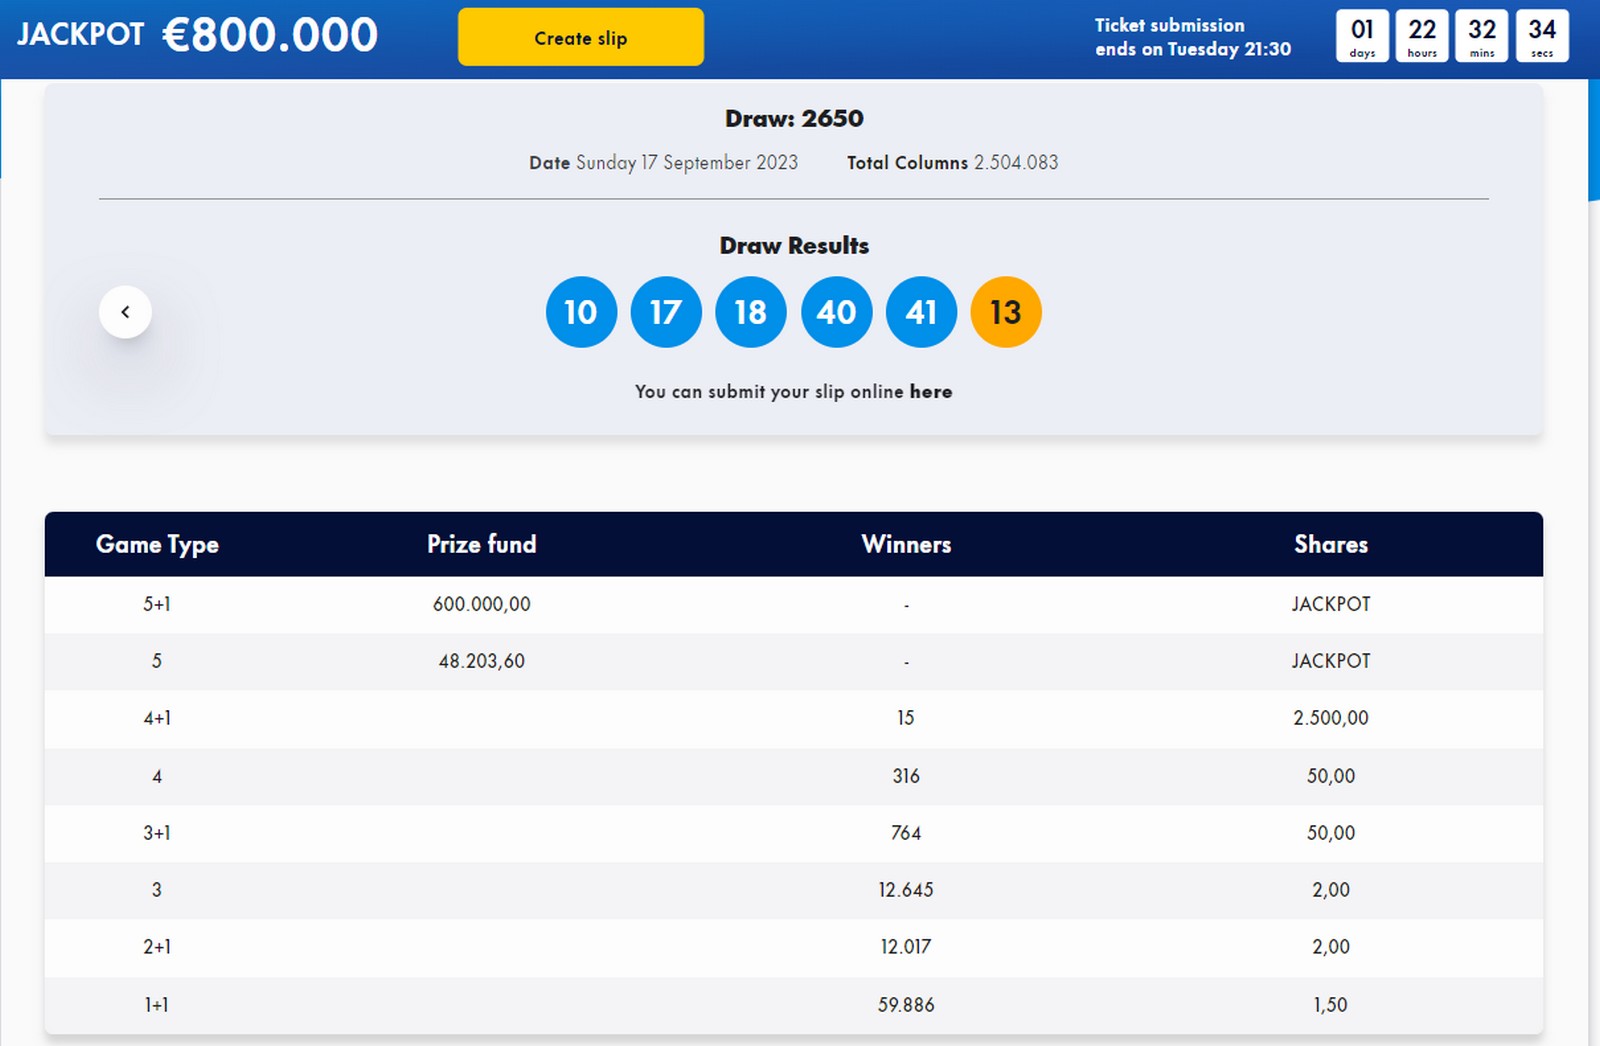The height and width of the screenshot is (1046, 1600).
Task: Click the 4+1 row winners count 15
Action: (x=905, y=718)
